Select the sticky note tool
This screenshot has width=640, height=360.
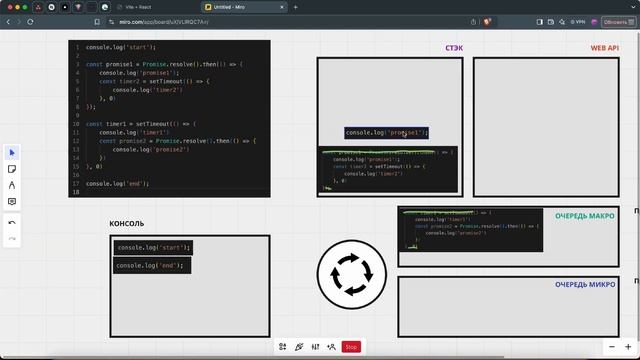pos(12,169)
